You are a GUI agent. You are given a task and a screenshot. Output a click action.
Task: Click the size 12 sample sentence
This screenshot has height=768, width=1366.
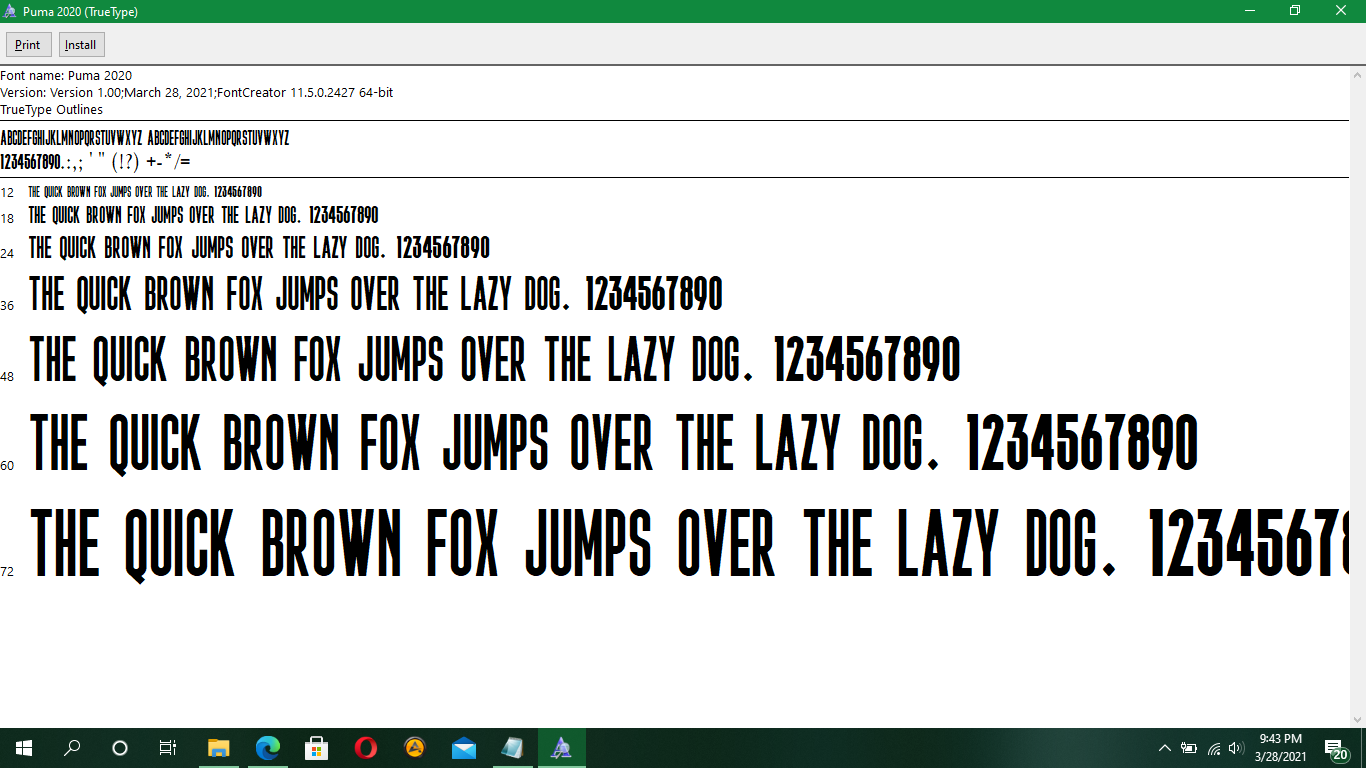(x=145, y=192)
